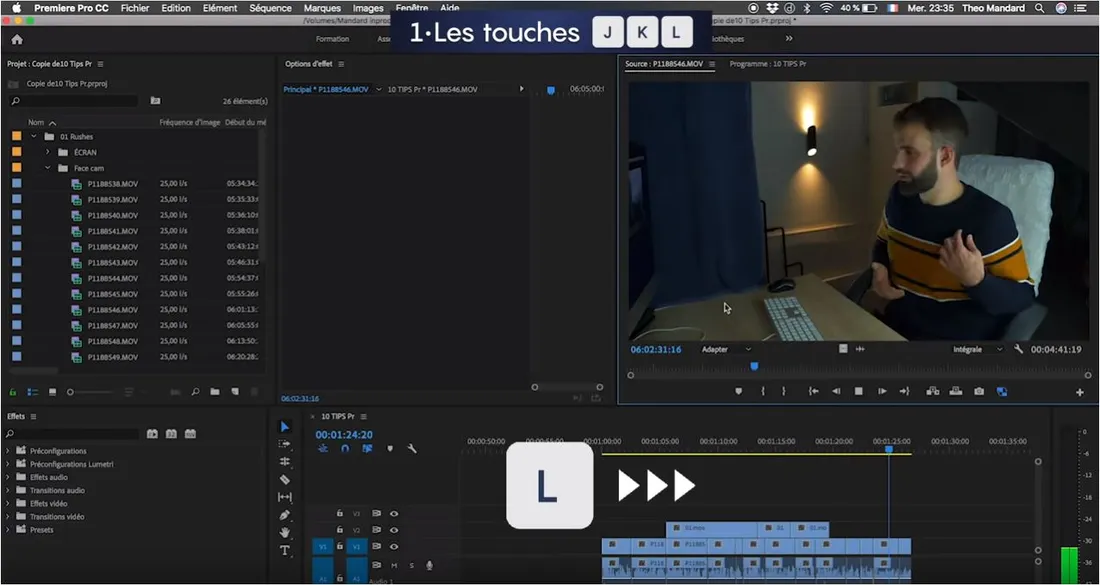Open the Séquence menu

270,8
